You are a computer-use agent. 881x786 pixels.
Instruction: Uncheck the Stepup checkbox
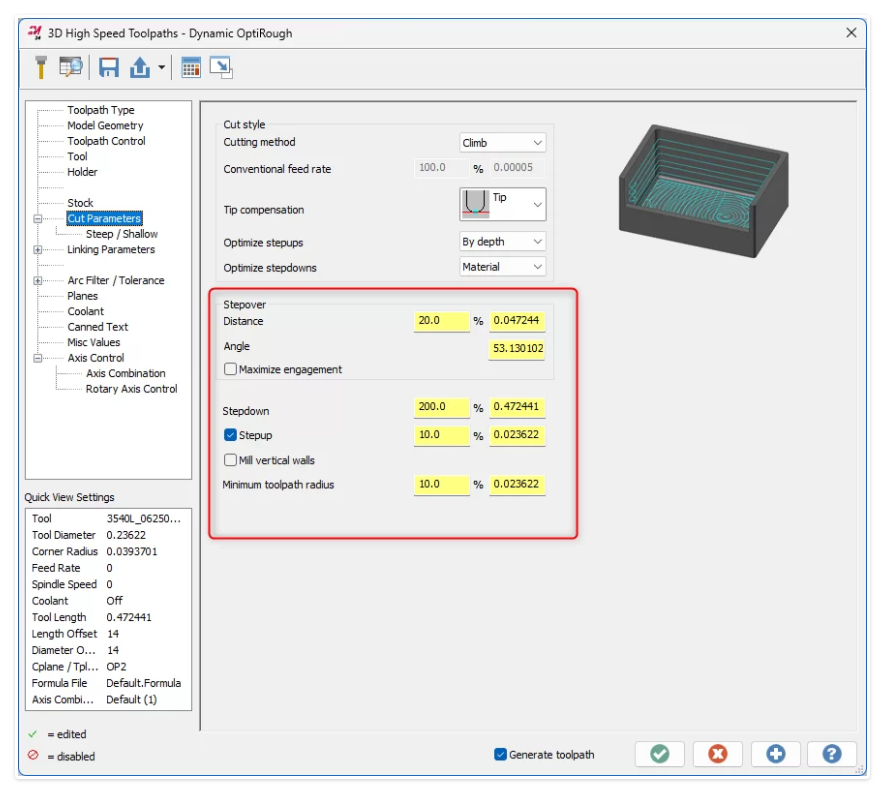point(231,435)
